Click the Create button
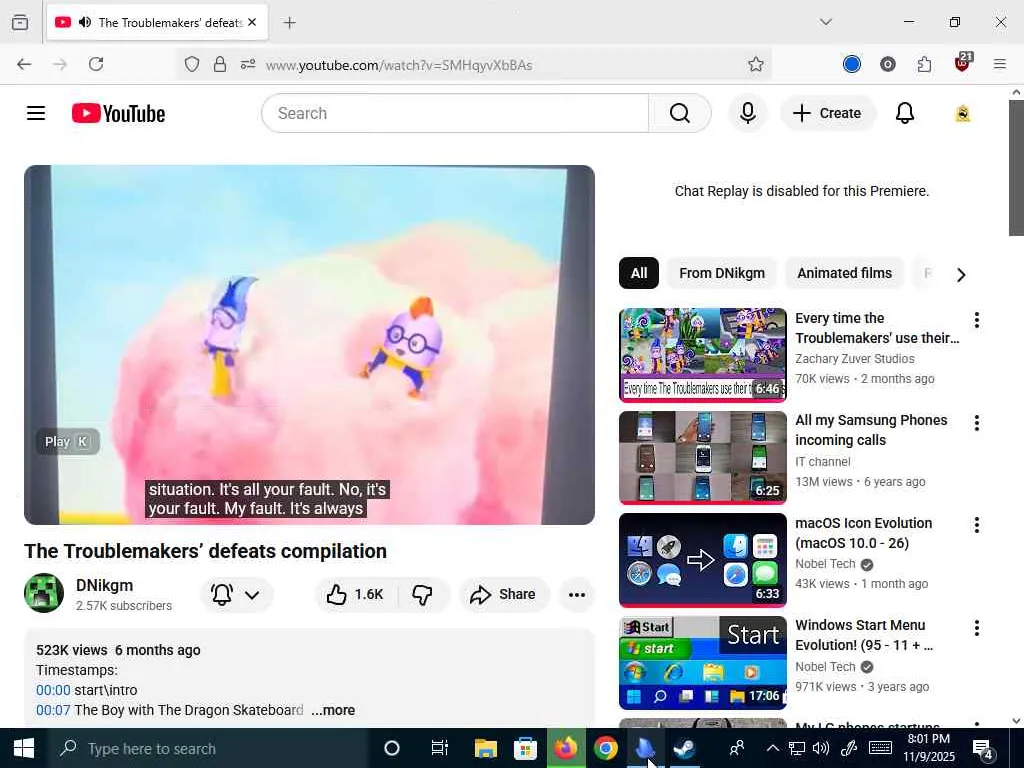 coord(827,113)
